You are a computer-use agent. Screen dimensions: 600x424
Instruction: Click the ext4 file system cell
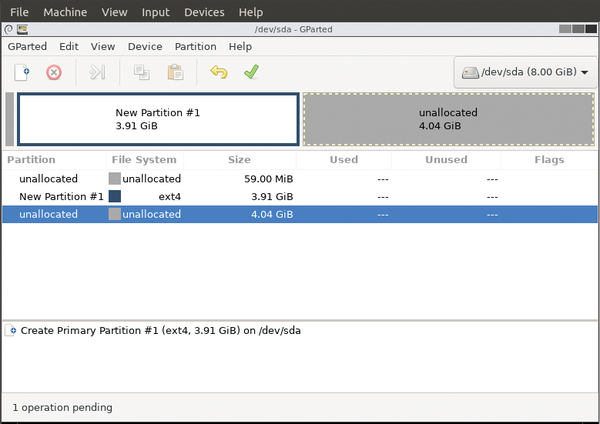click(170, 197)
